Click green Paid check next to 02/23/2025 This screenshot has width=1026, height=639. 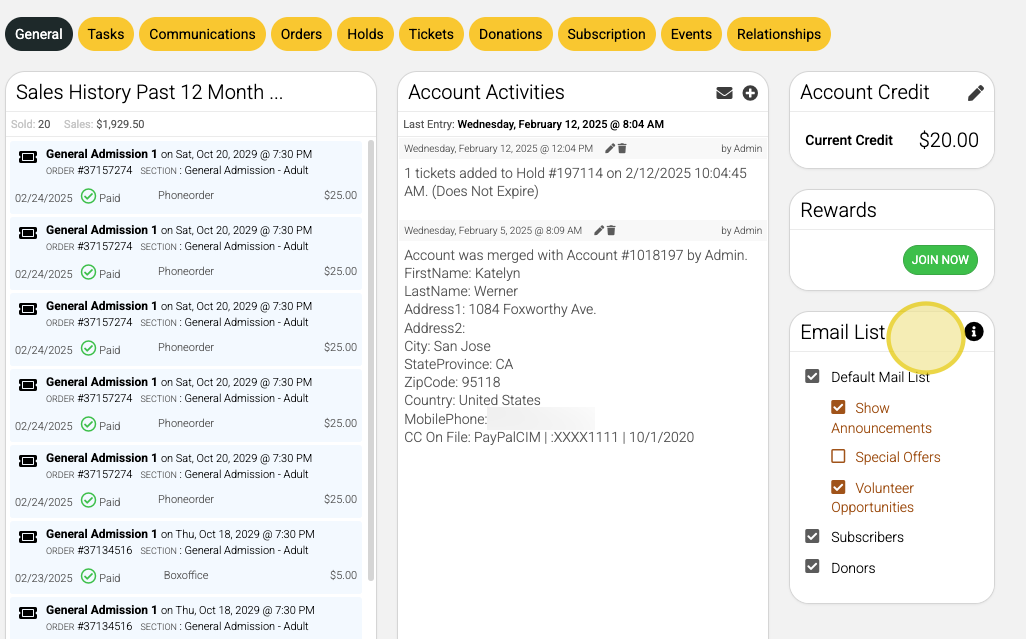[x=88, y=576]
